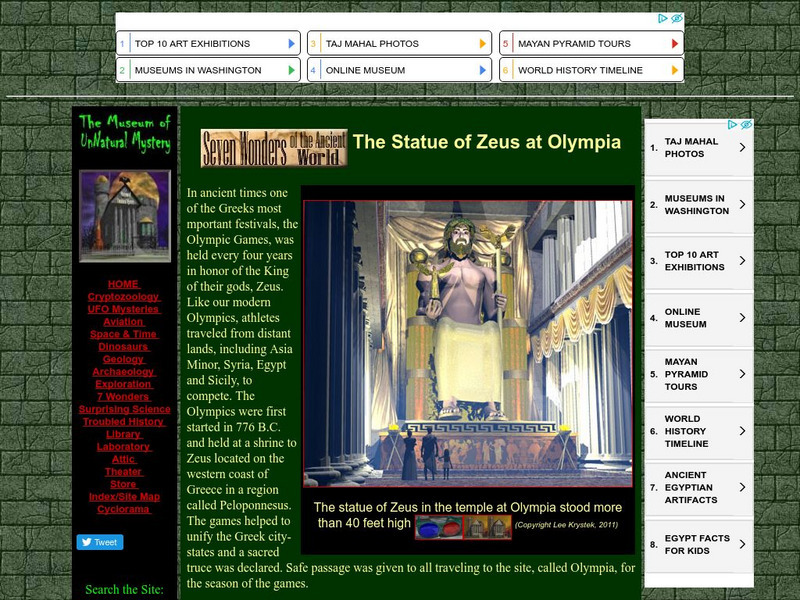Click banner ad text World History Timeline
800x600 pixels.
pyautogui.click(x=580, y=70)
